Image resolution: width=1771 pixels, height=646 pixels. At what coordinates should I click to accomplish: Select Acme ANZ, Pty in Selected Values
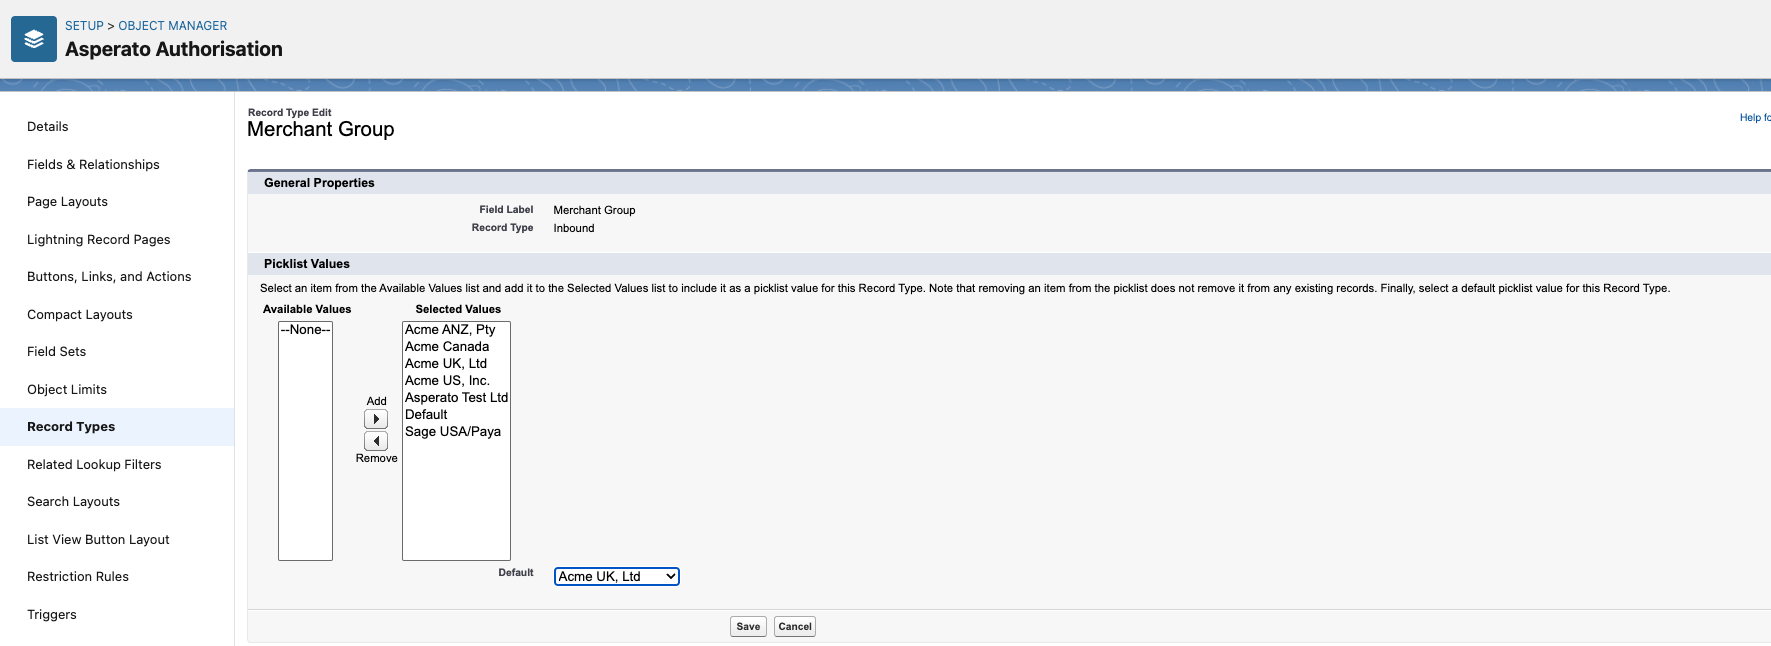point(456,330)
